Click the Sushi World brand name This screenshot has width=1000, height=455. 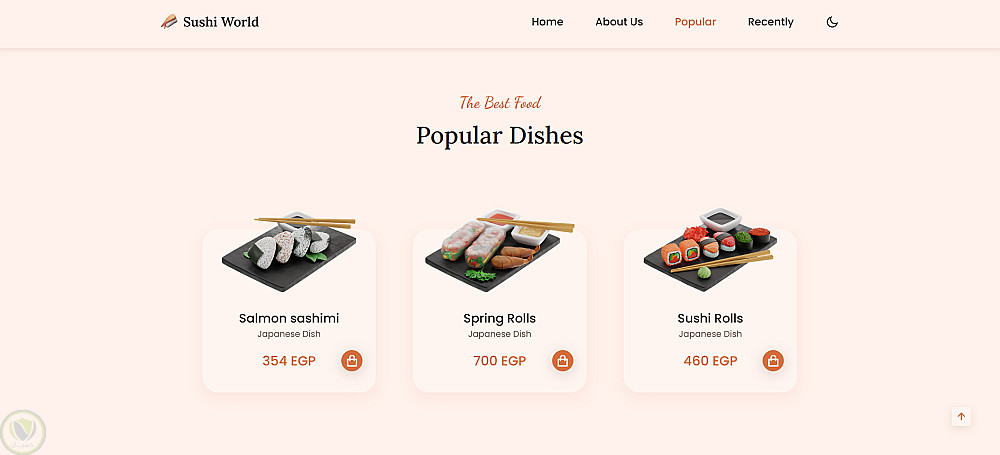(220, 22)
